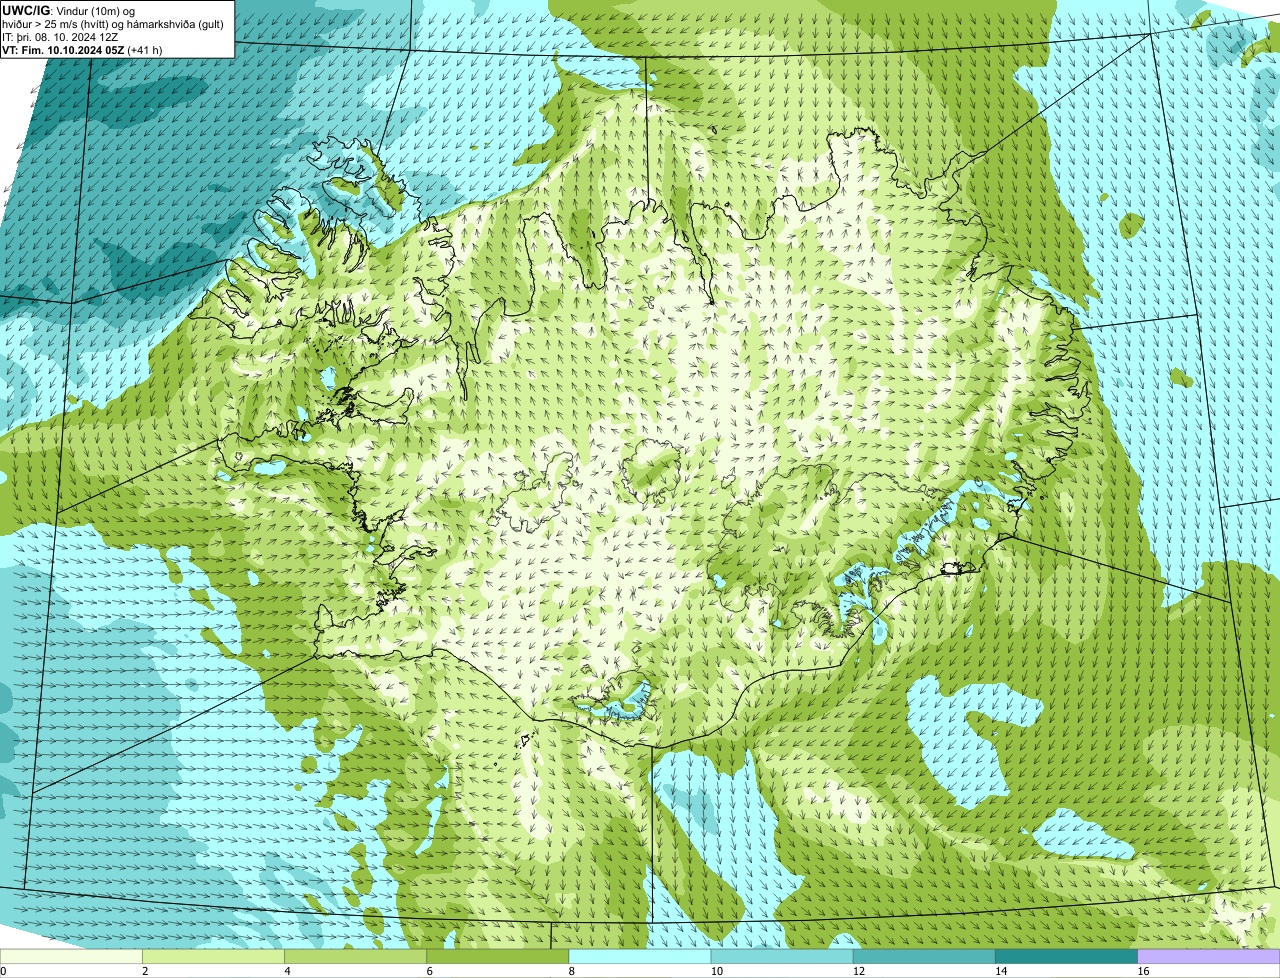This screenshot has width=1280, height=978.
Task: Click the 6–8 m/s olive green legend swatch
Action: point(498,957)
